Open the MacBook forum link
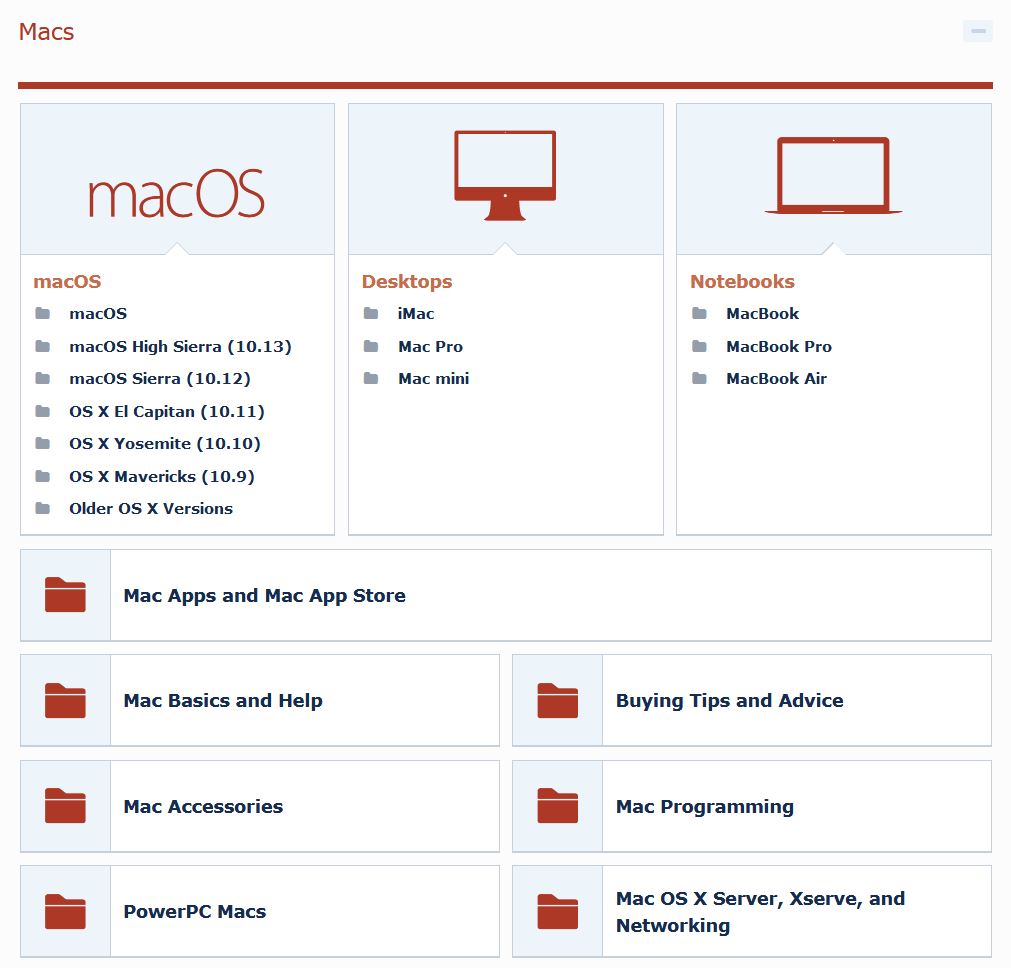1011x968 pixels. (762, 313)
